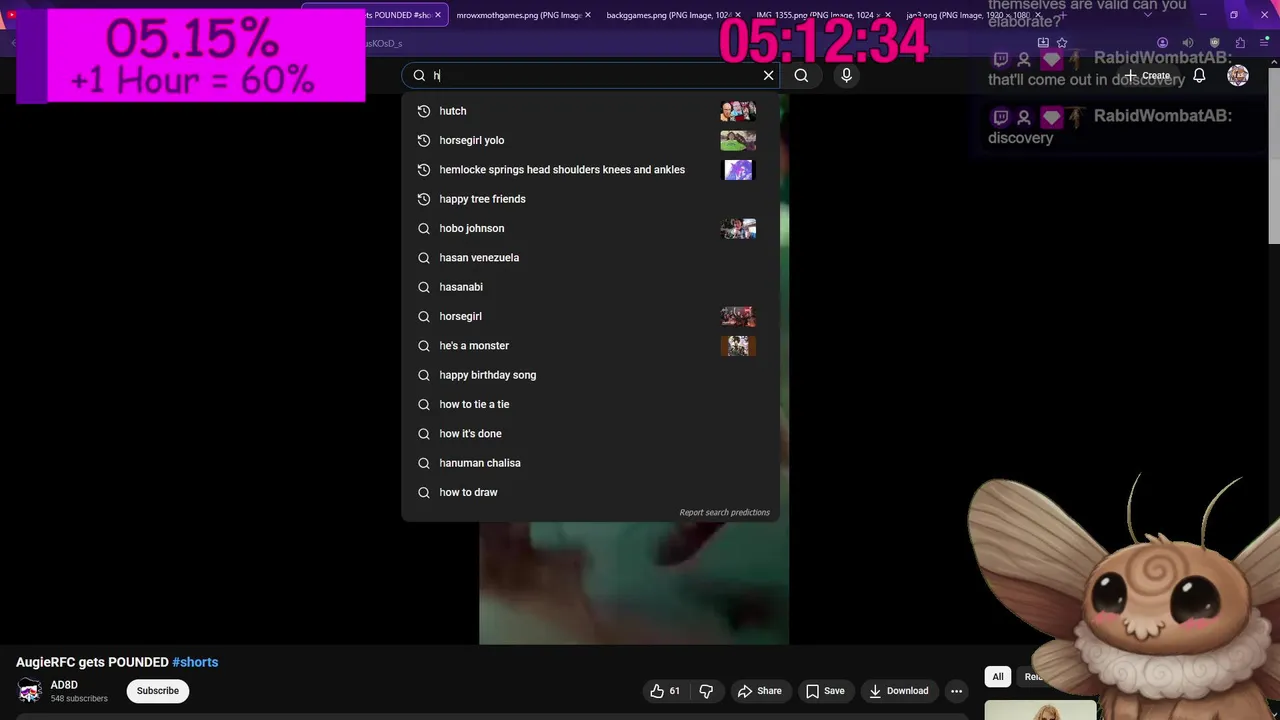Open the browser hamburger menu
Viewport: 1280px width, 720px height.
(x=1265, y=43)
